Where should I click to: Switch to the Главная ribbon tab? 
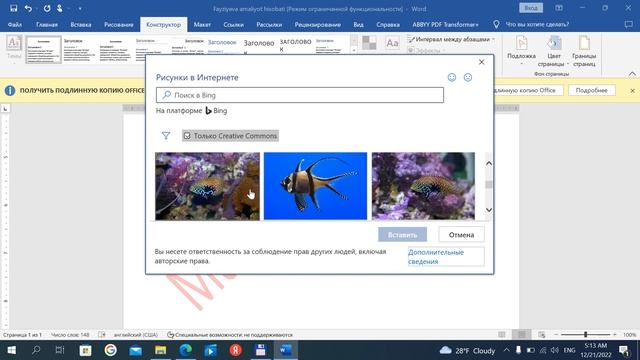(47, 24)
